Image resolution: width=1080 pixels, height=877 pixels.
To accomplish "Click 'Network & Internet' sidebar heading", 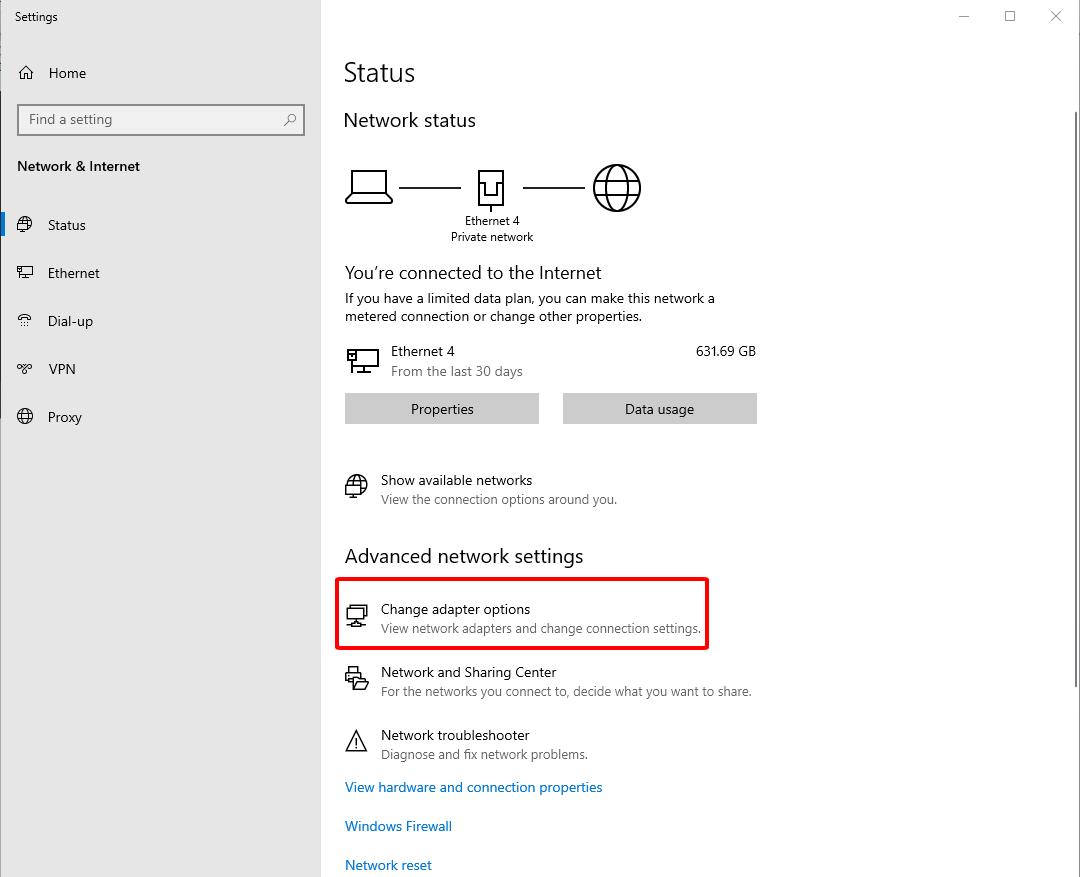I will point(79,166).
